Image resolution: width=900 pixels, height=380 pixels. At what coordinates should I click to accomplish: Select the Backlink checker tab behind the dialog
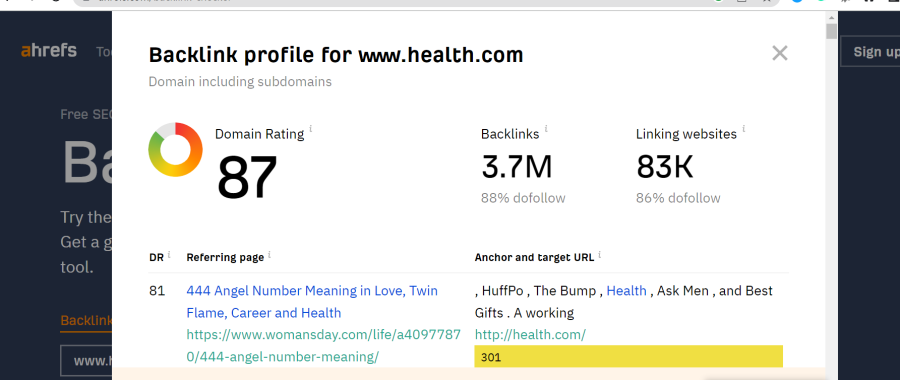[86, 320]
